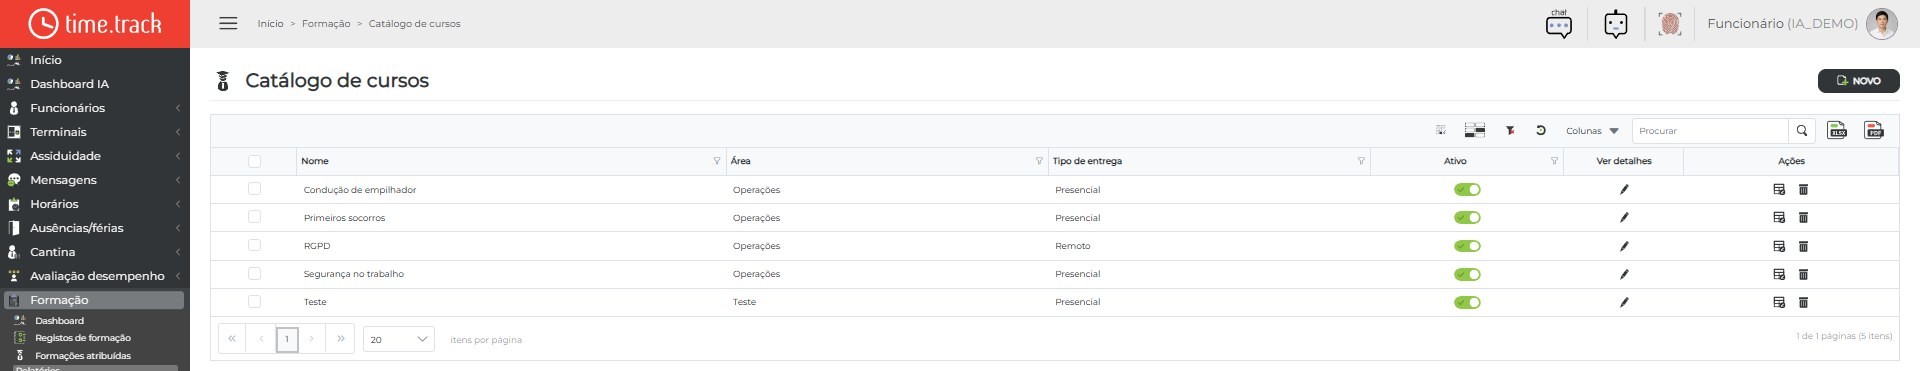Image resolution: width=1920 pixels, height=371 pixels.
Task: Go to last page in pagination
Action: 341,339
